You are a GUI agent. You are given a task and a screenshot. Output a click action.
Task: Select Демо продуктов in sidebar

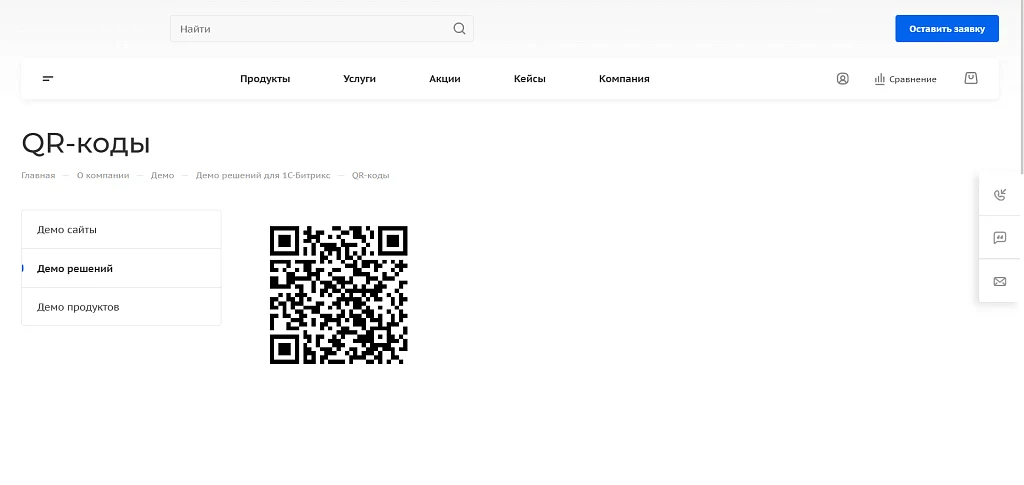[x=121, y=307]
